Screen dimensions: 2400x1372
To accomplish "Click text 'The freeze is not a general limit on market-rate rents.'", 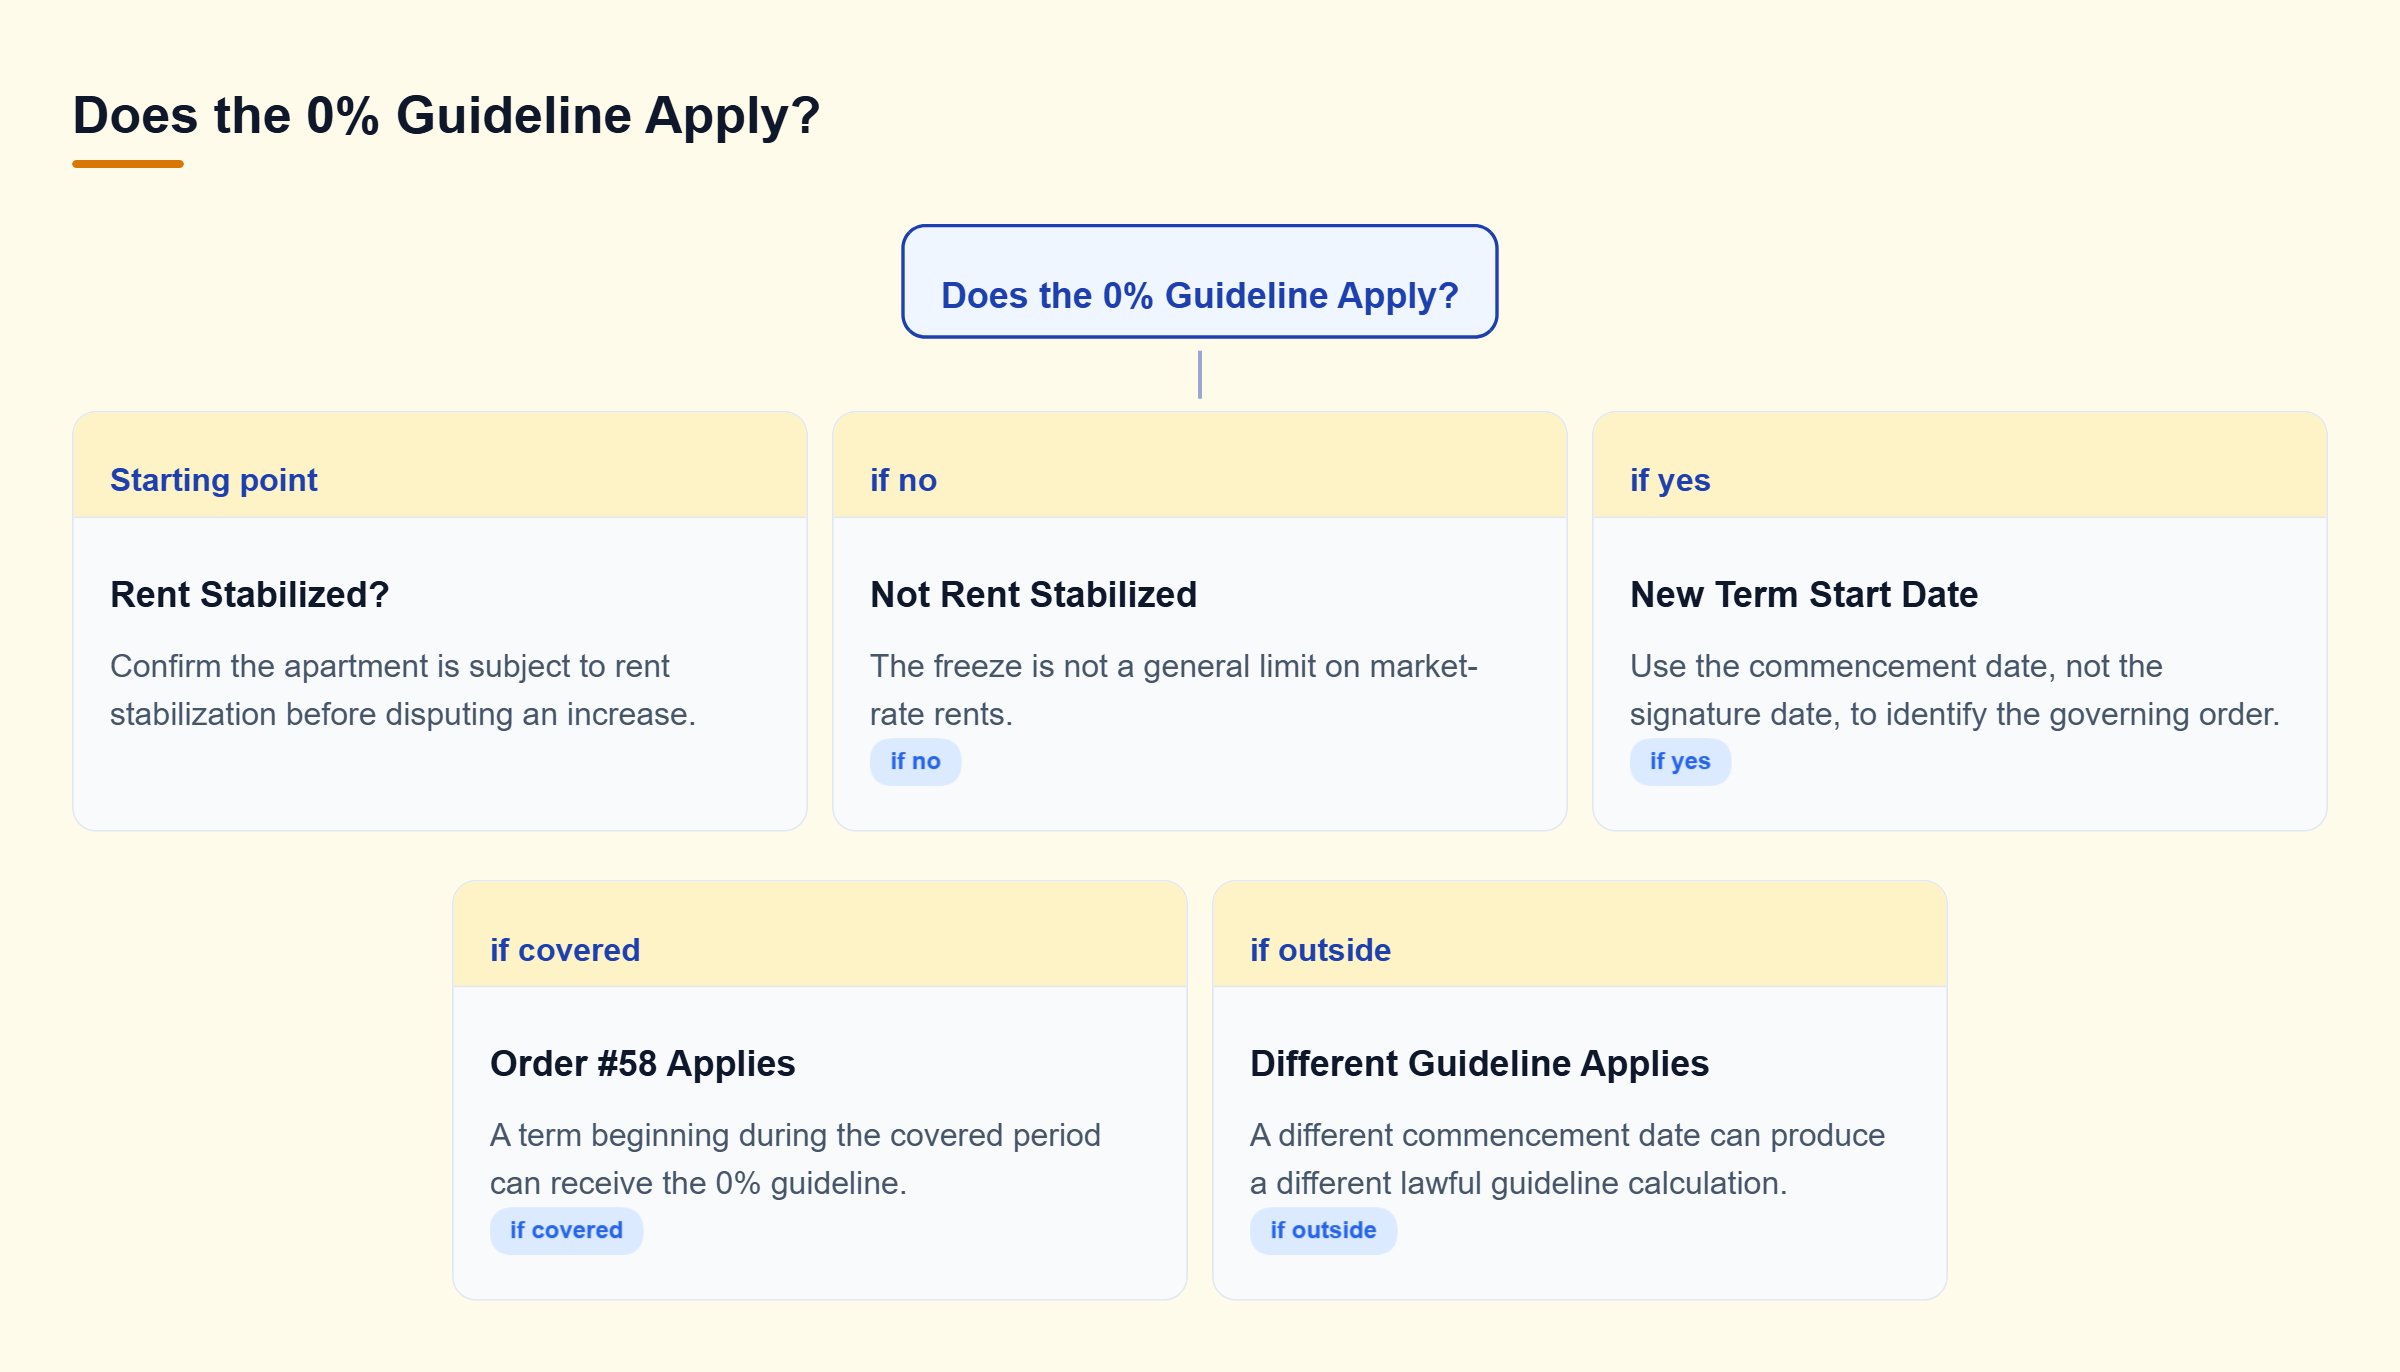I will point(1173,690).
